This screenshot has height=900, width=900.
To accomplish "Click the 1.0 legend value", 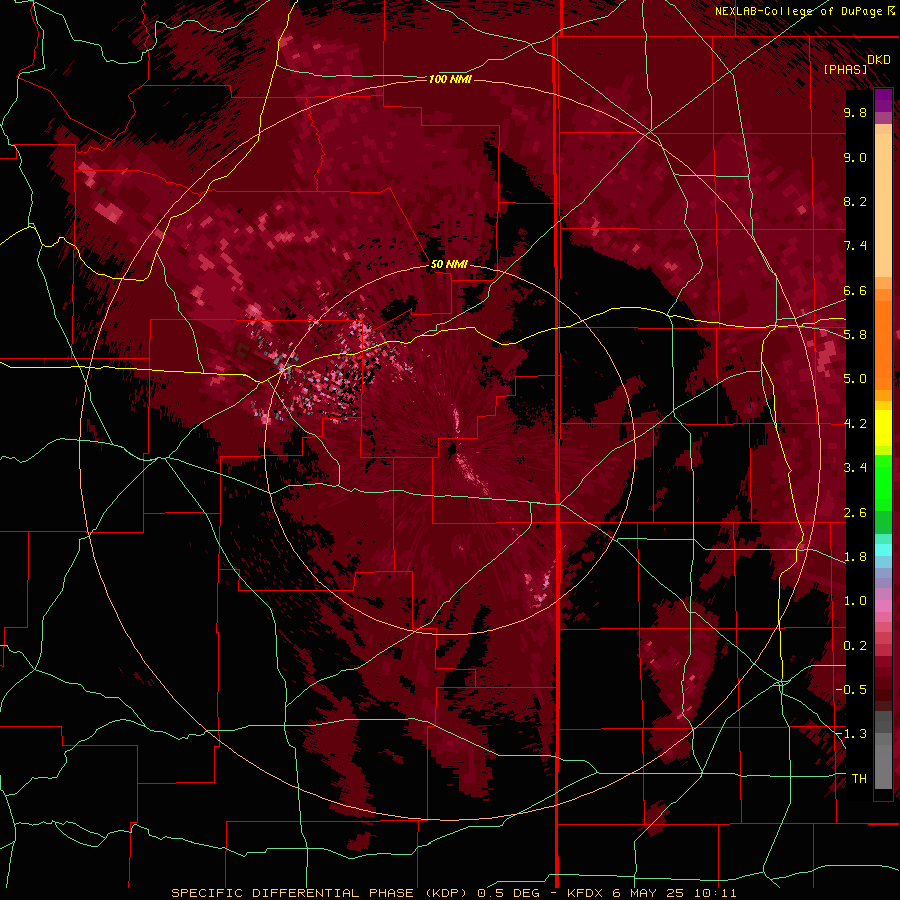I will coord(855,601).
